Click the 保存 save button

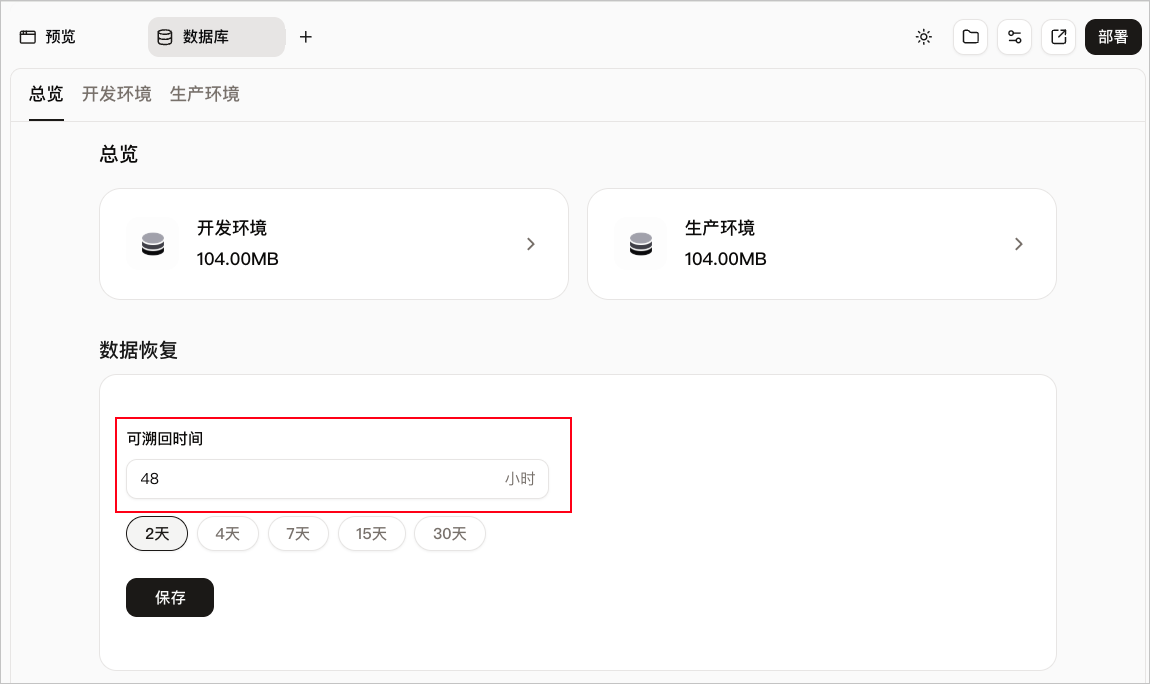(170, 597)
